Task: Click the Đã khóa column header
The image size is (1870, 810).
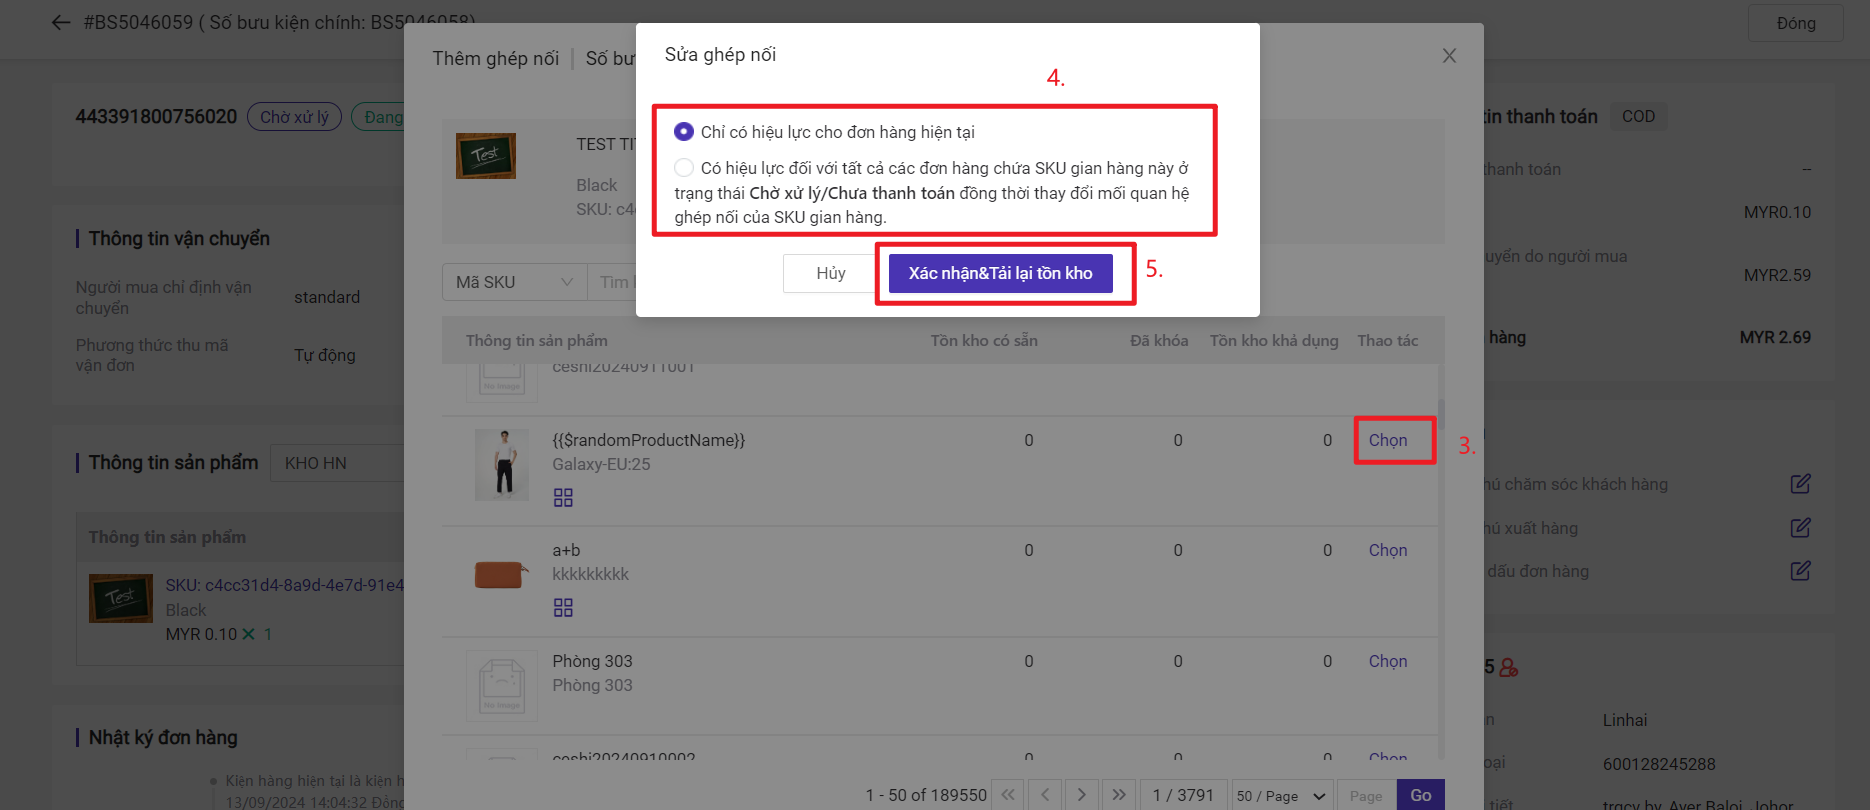Action: tap(1159, 341)
